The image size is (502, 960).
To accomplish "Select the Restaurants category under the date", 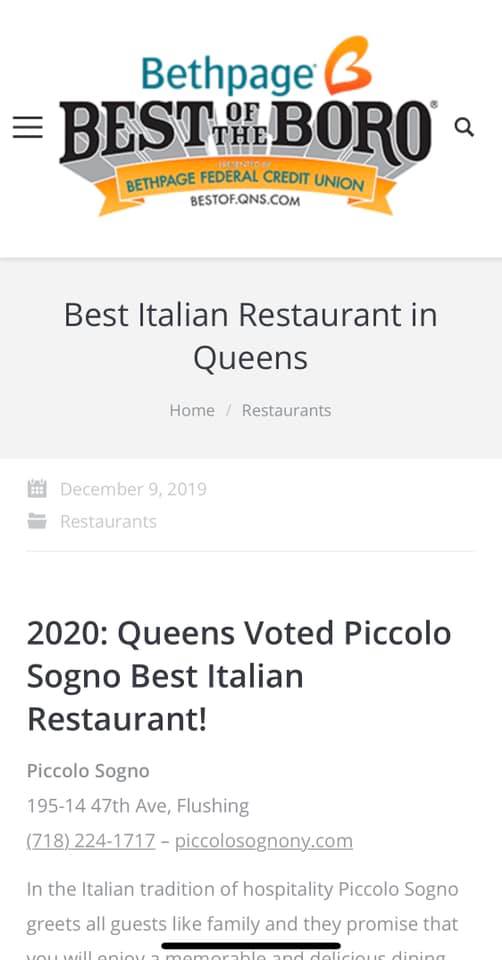I will coord(108,522).
